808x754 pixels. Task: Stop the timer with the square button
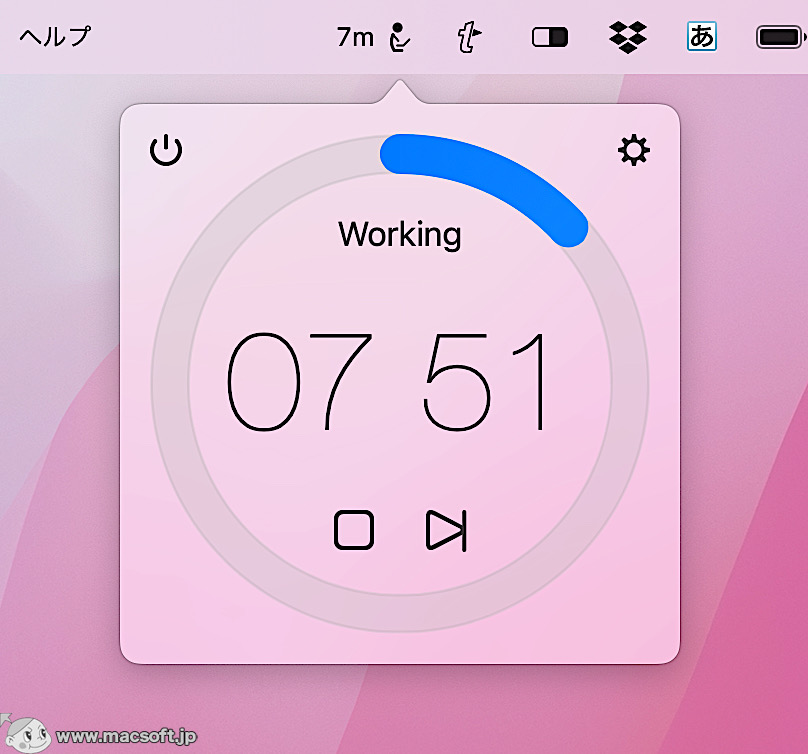pos(354,530)
